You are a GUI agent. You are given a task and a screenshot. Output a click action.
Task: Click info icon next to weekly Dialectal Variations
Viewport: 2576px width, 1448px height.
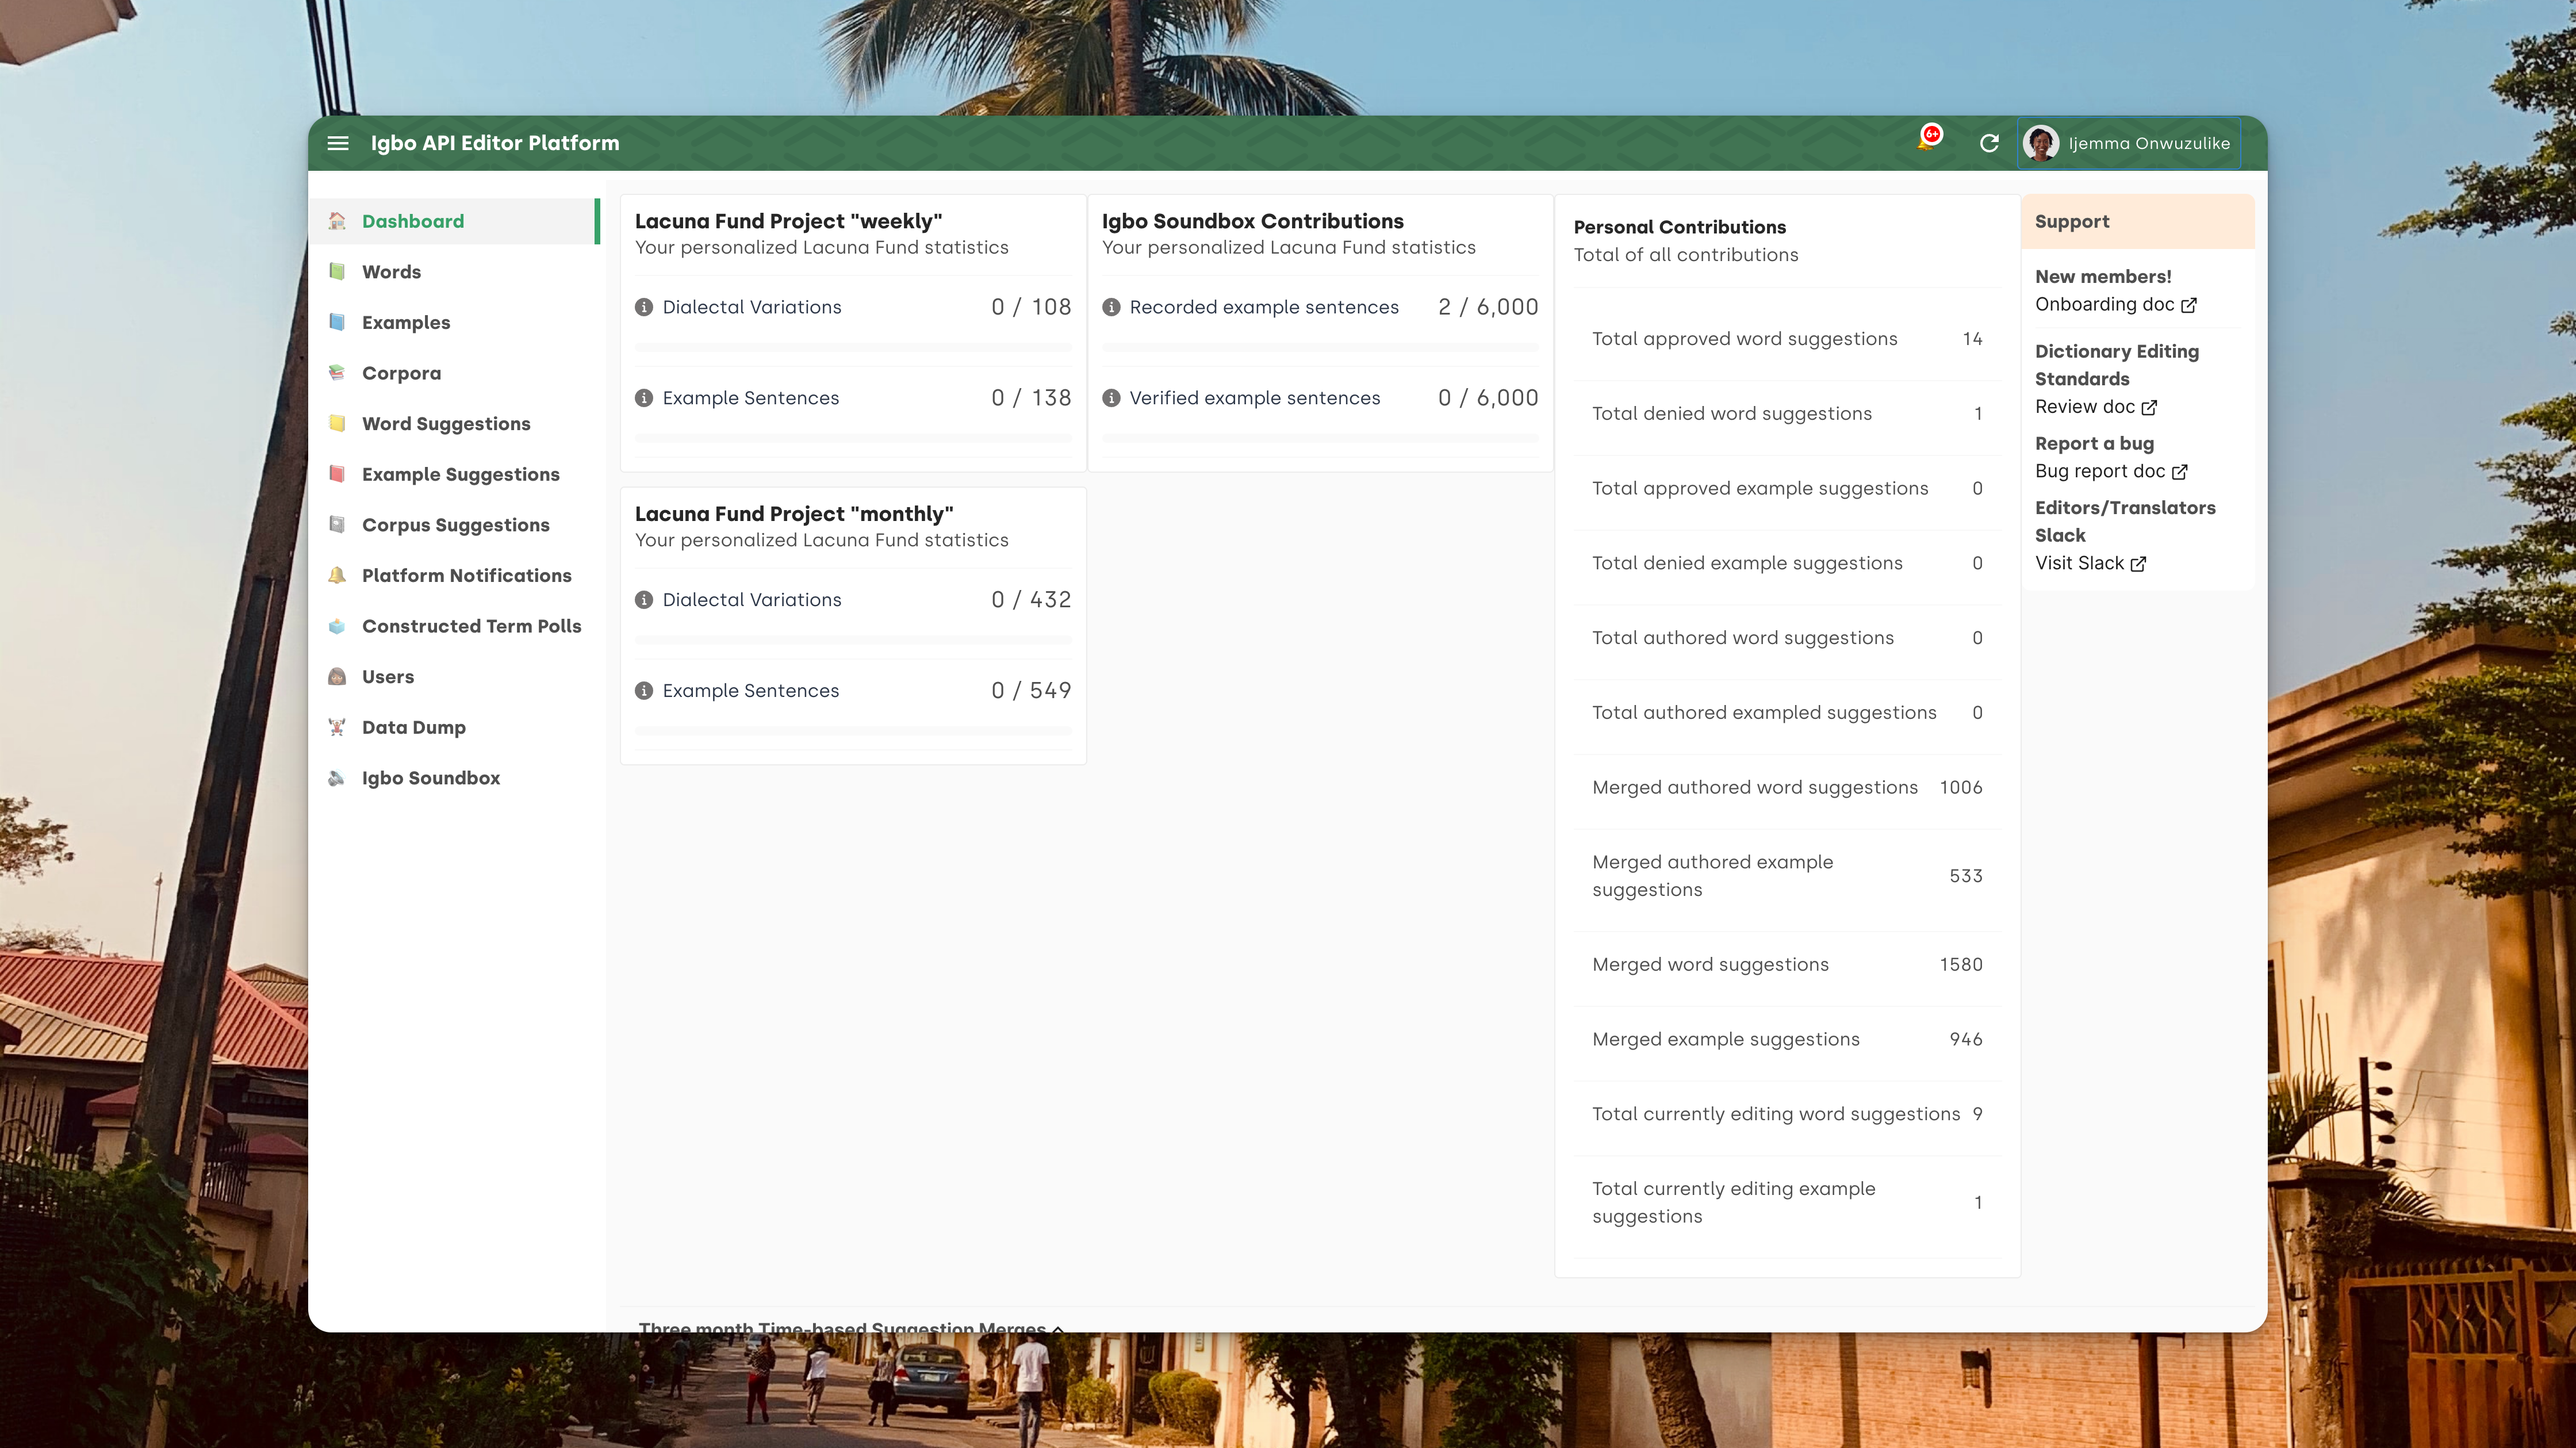click(644, 307)
